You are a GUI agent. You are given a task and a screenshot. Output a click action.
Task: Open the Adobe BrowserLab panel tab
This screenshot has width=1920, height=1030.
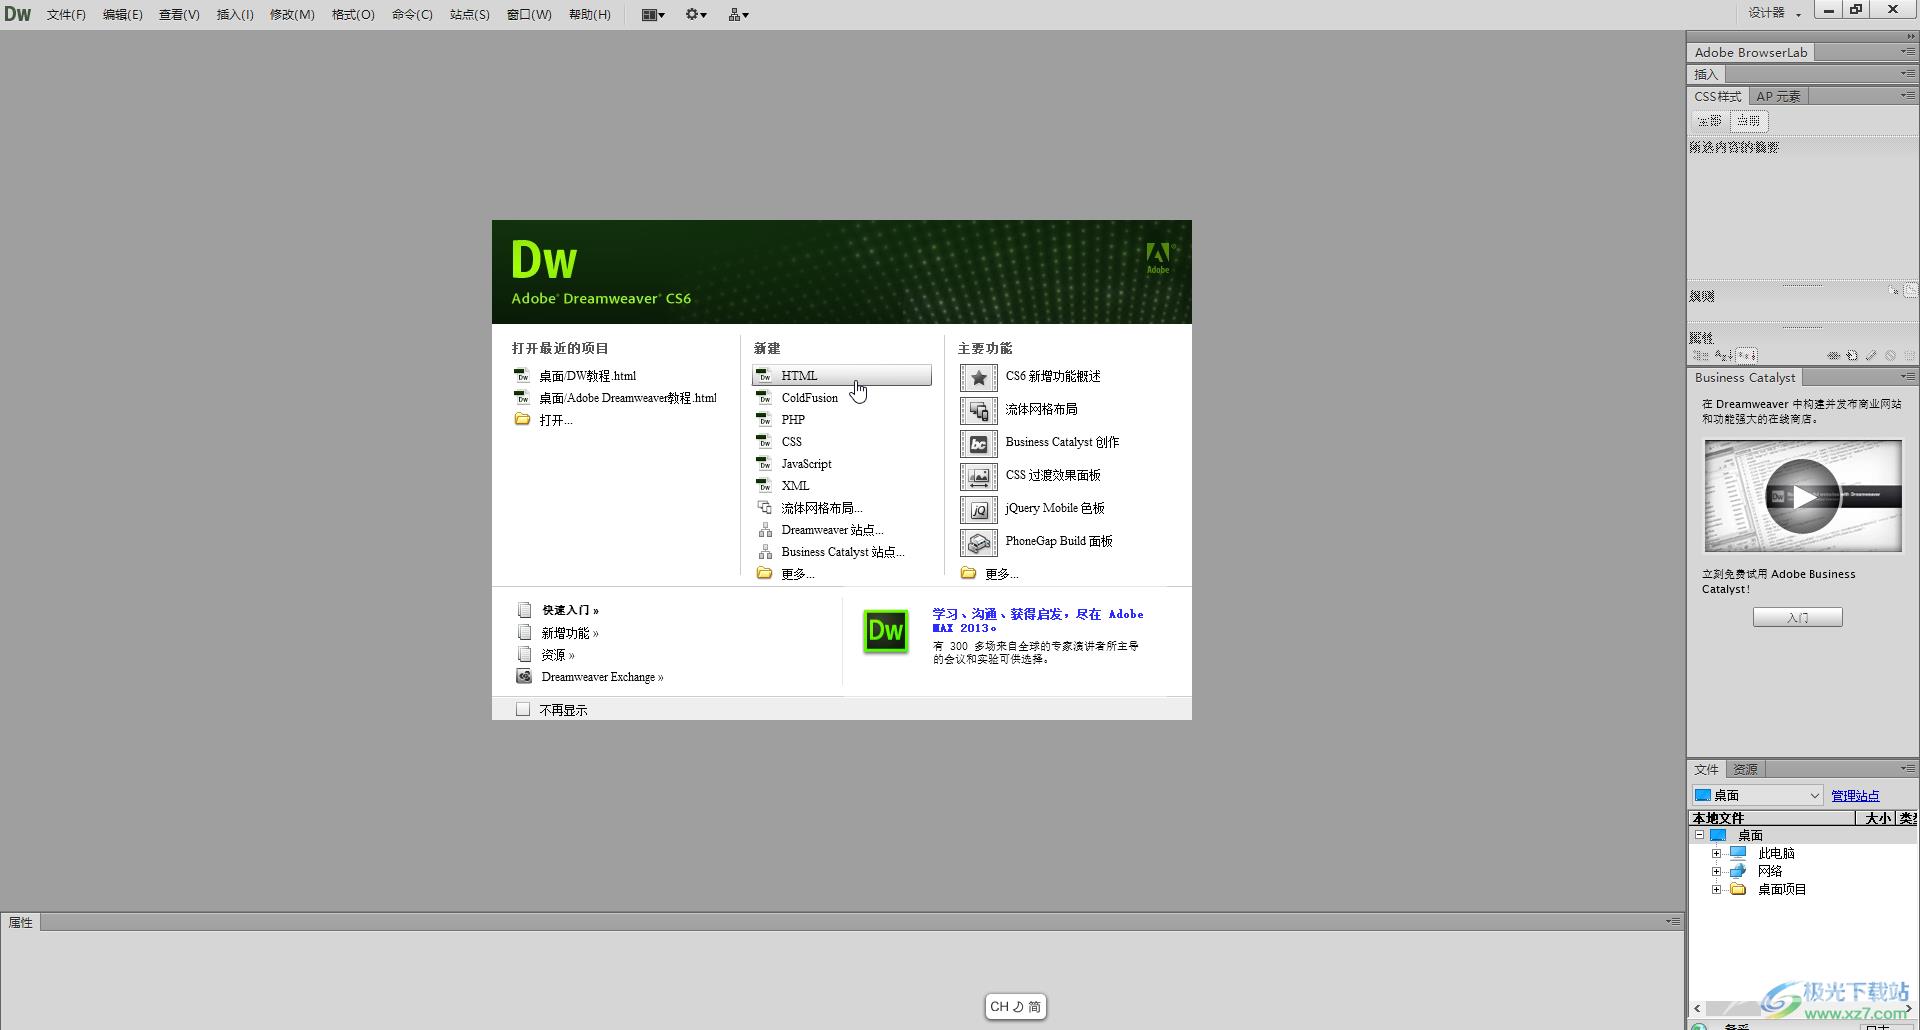pyautogui.click(x=1751, y=52)
